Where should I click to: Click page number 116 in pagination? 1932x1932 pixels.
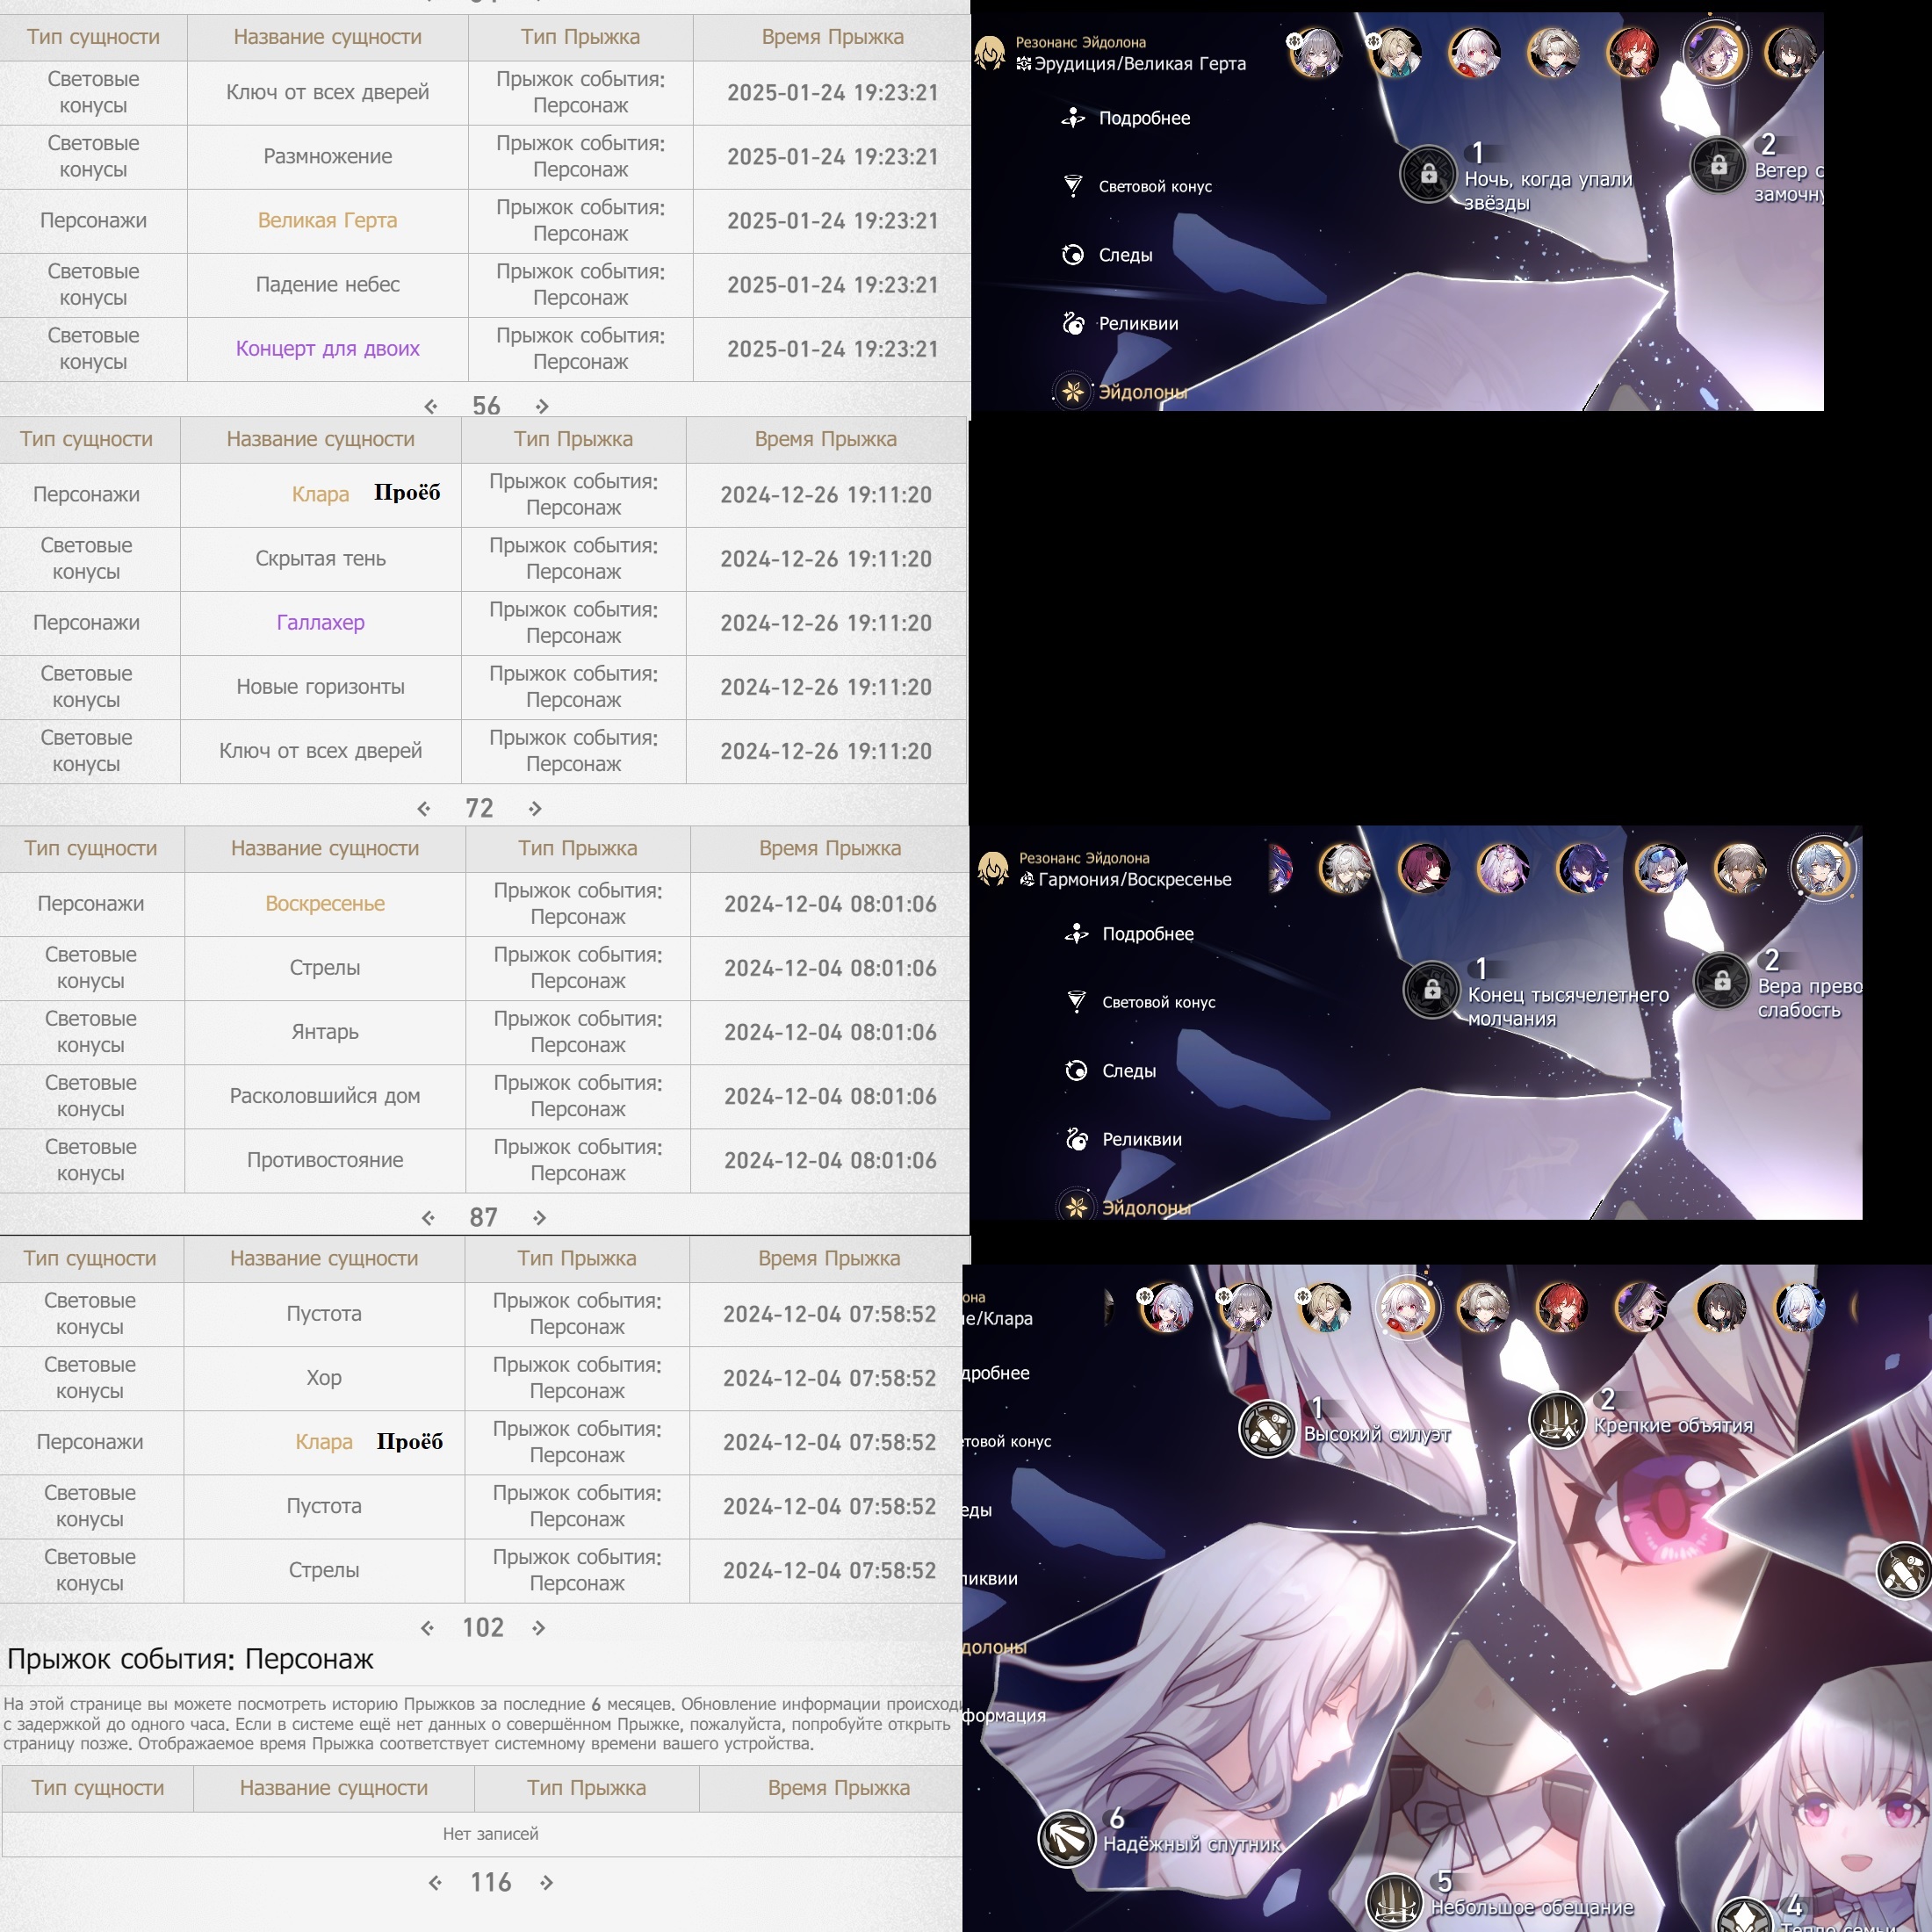(491, 1882)
